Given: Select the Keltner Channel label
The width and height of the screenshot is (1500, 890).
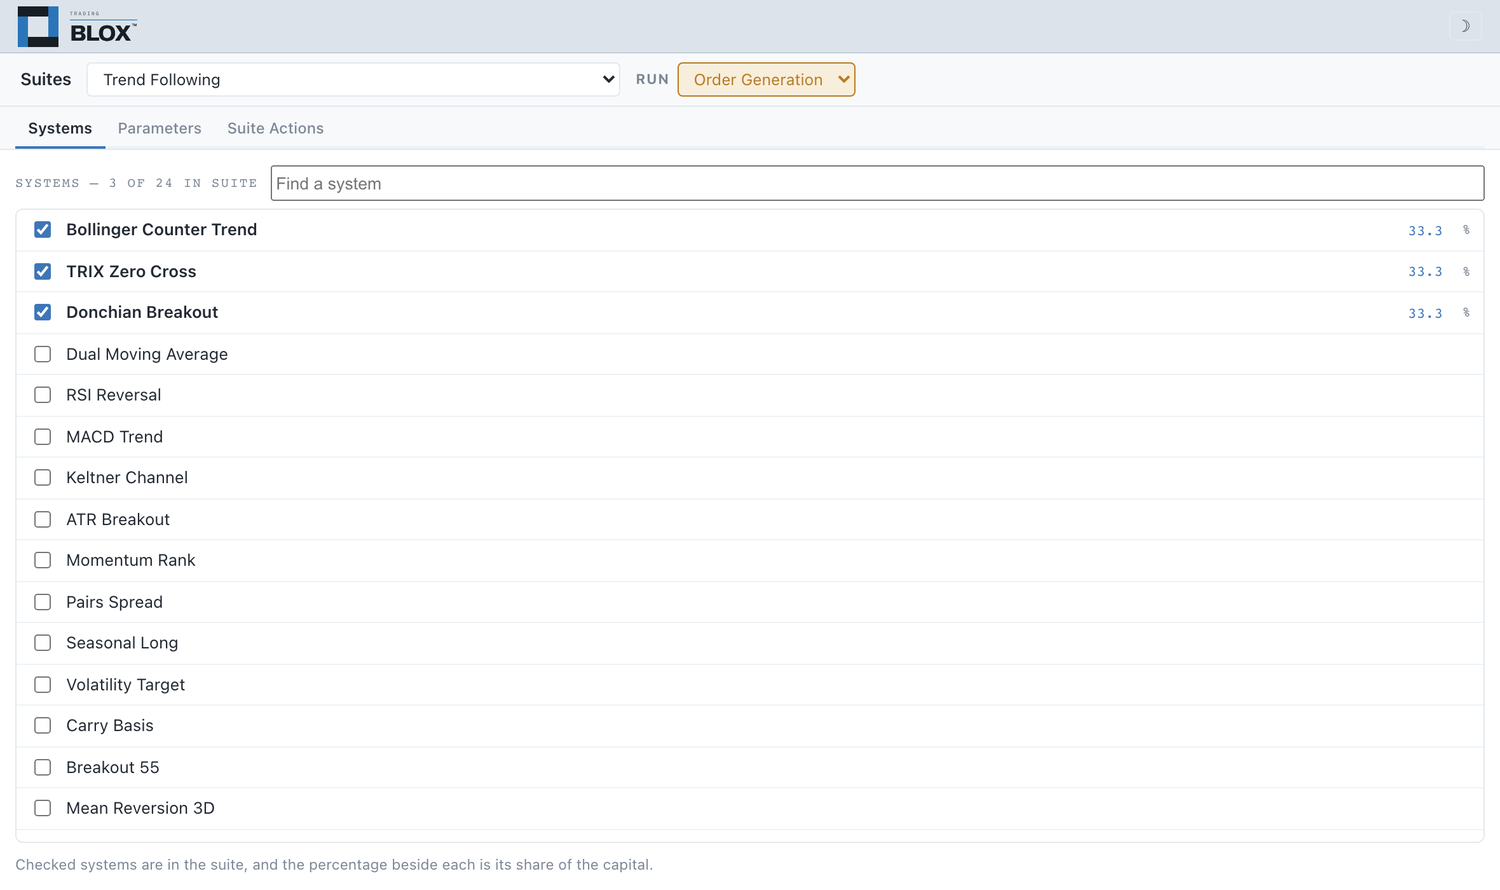Looking at the screenshot, I should click(x=127, y=478).
